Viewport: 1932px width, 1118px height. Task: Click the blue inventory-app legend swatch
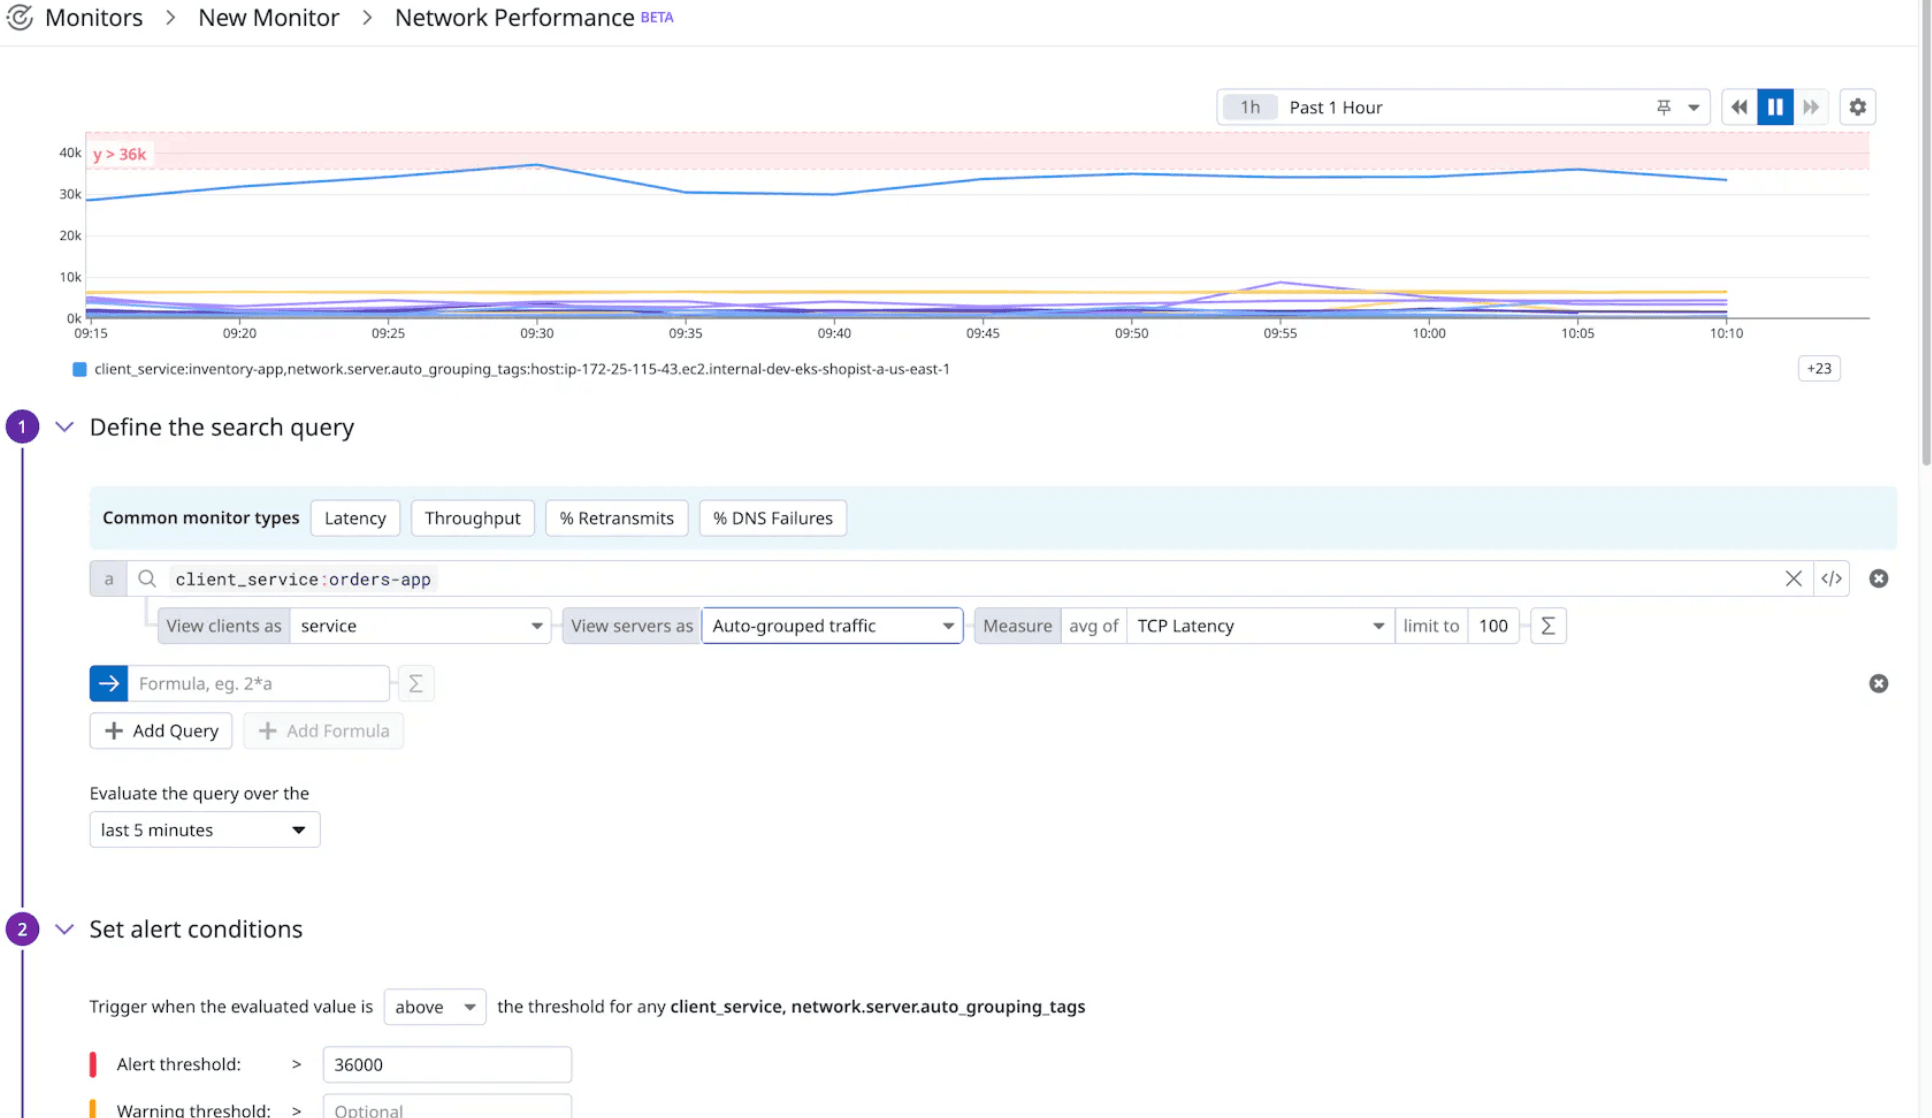point(80,369)
